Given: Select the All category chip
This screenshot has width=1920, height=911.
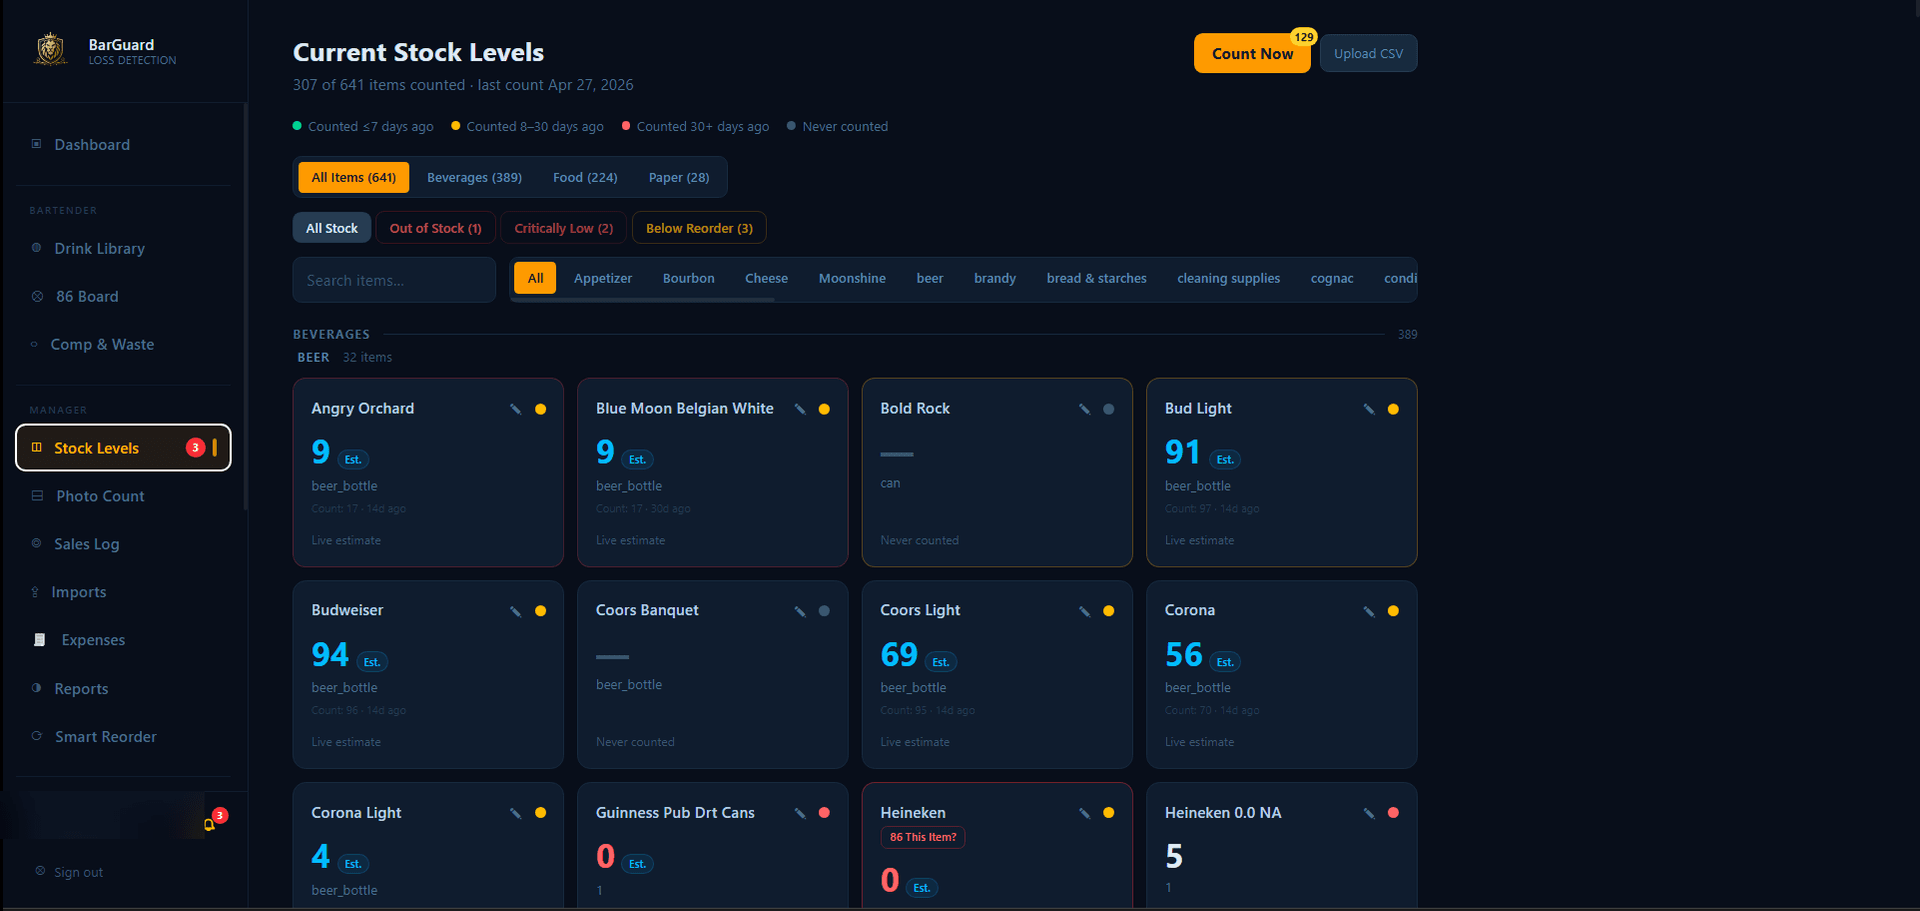Looking at the screenshot, I should [x=535, y=278].
